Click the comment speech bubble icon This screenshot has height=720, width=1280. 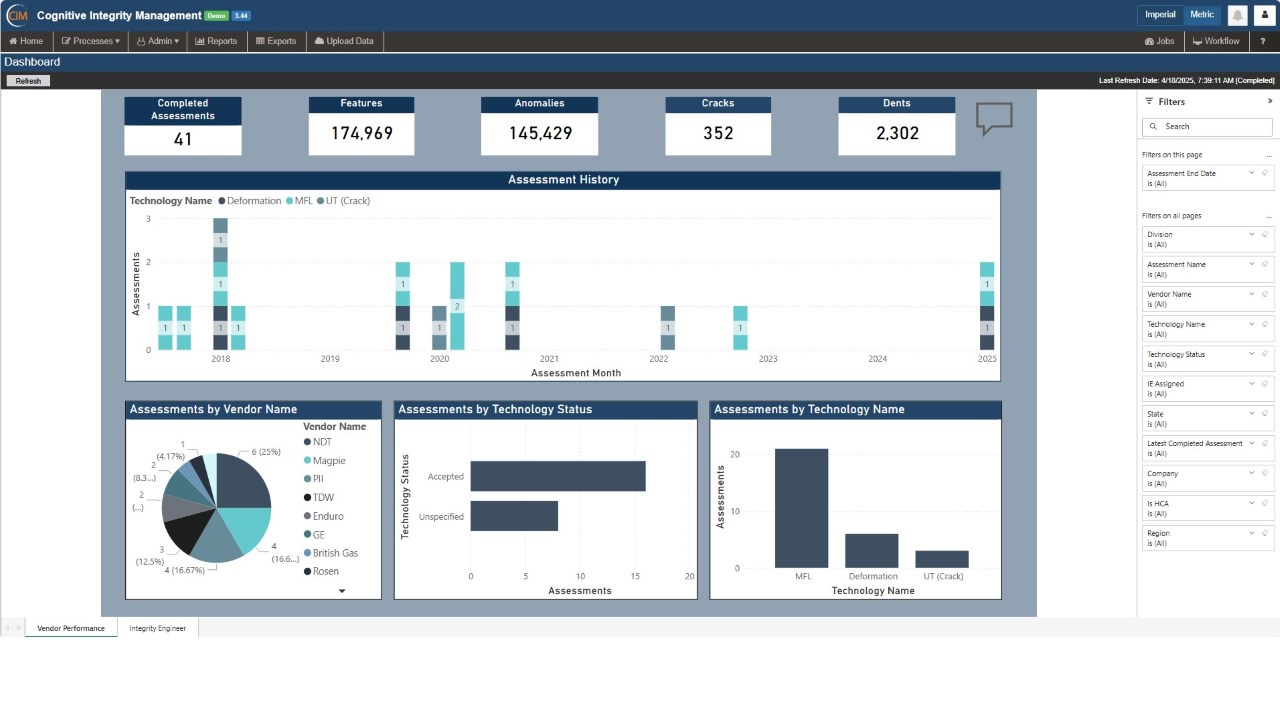pos(994,118)
